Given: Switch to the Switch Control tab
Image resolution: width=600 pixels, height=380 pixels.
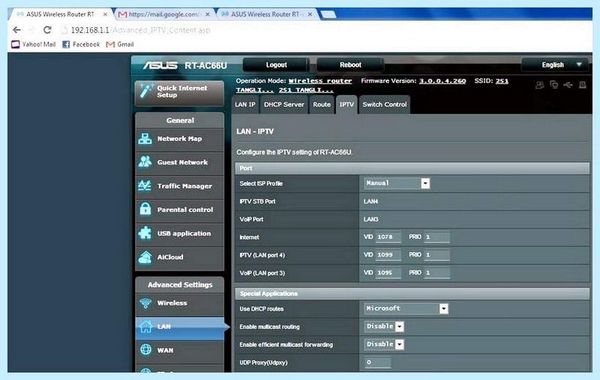Looking at the screenshot, I should pyautogui.click(x=385, y=104).
